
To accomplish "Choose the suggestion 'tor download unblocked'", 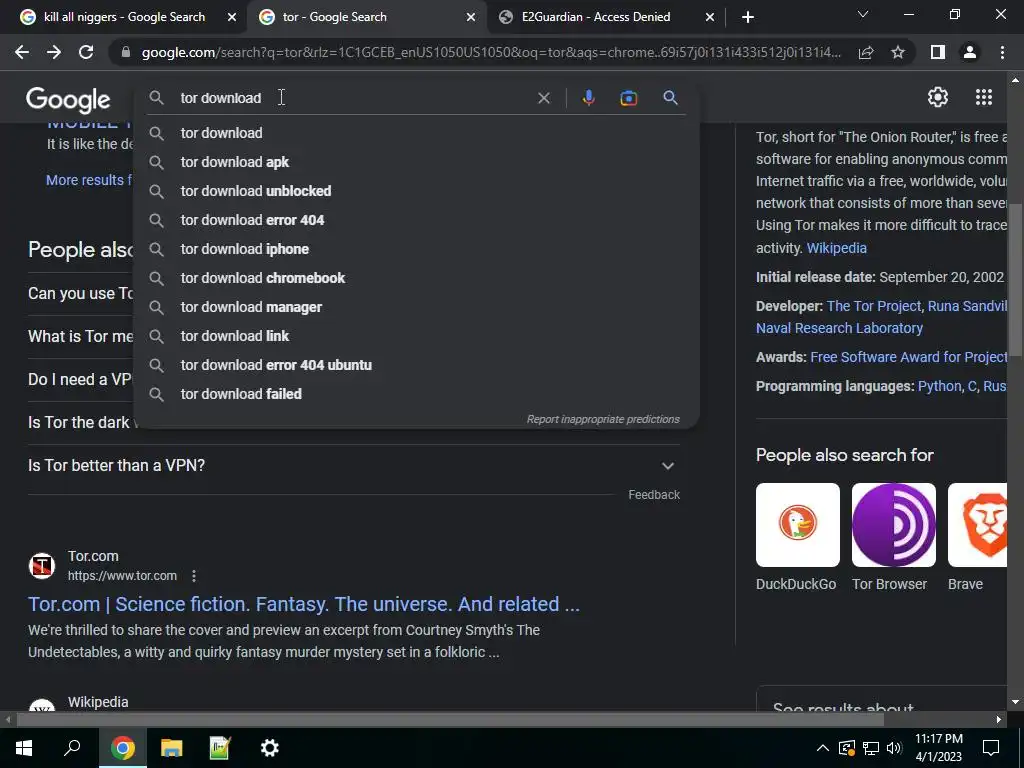I will (417, 191).
